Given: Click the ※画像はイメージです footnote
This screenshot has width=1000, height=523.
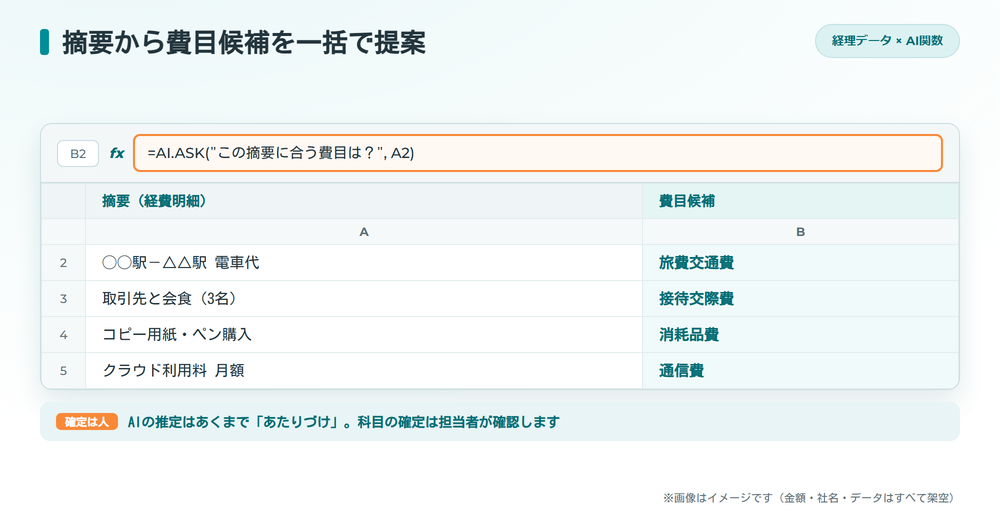Looking at the screenshot, I should 811,498.
